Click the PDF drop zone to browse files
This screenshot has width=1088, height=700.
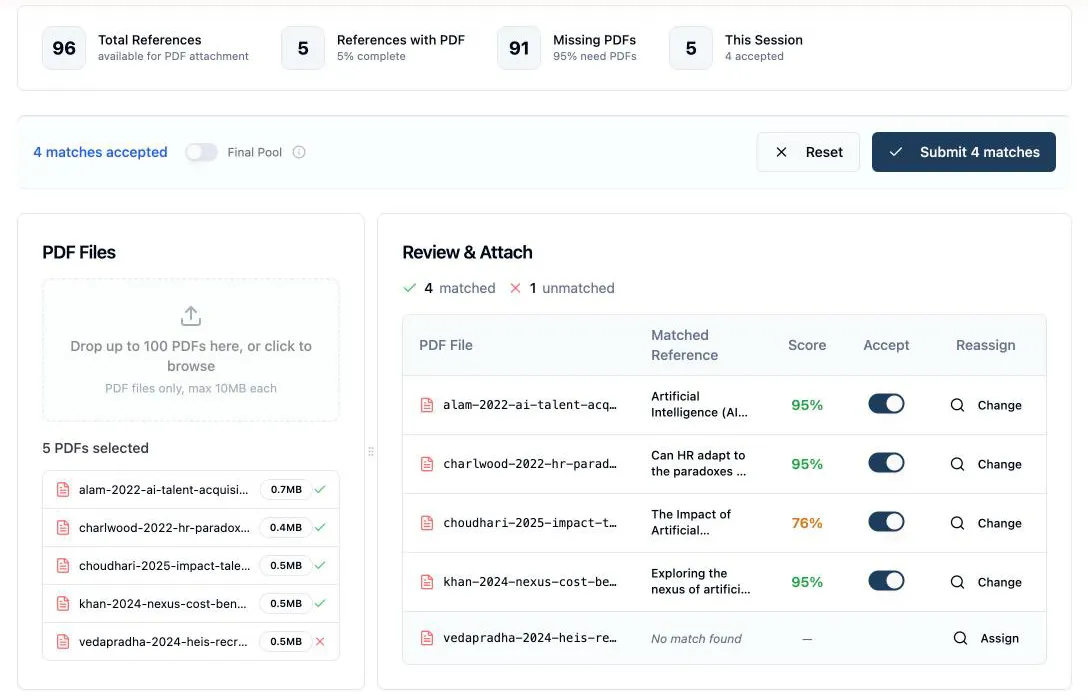tap(191, 350)
